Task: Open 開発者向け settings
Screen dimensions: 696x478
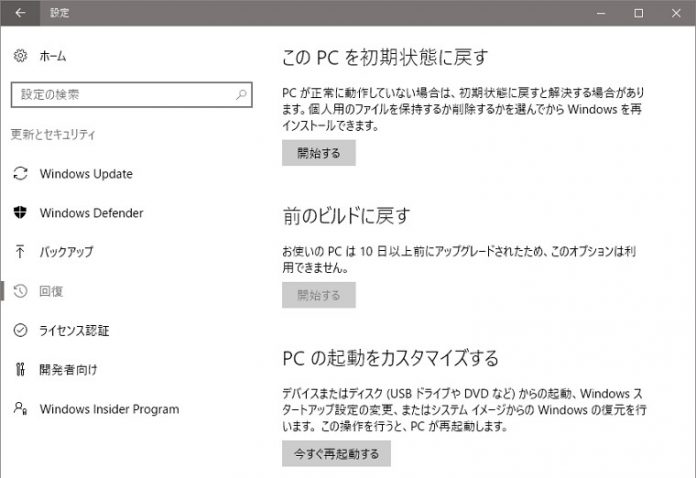Action: click(68, 369)
